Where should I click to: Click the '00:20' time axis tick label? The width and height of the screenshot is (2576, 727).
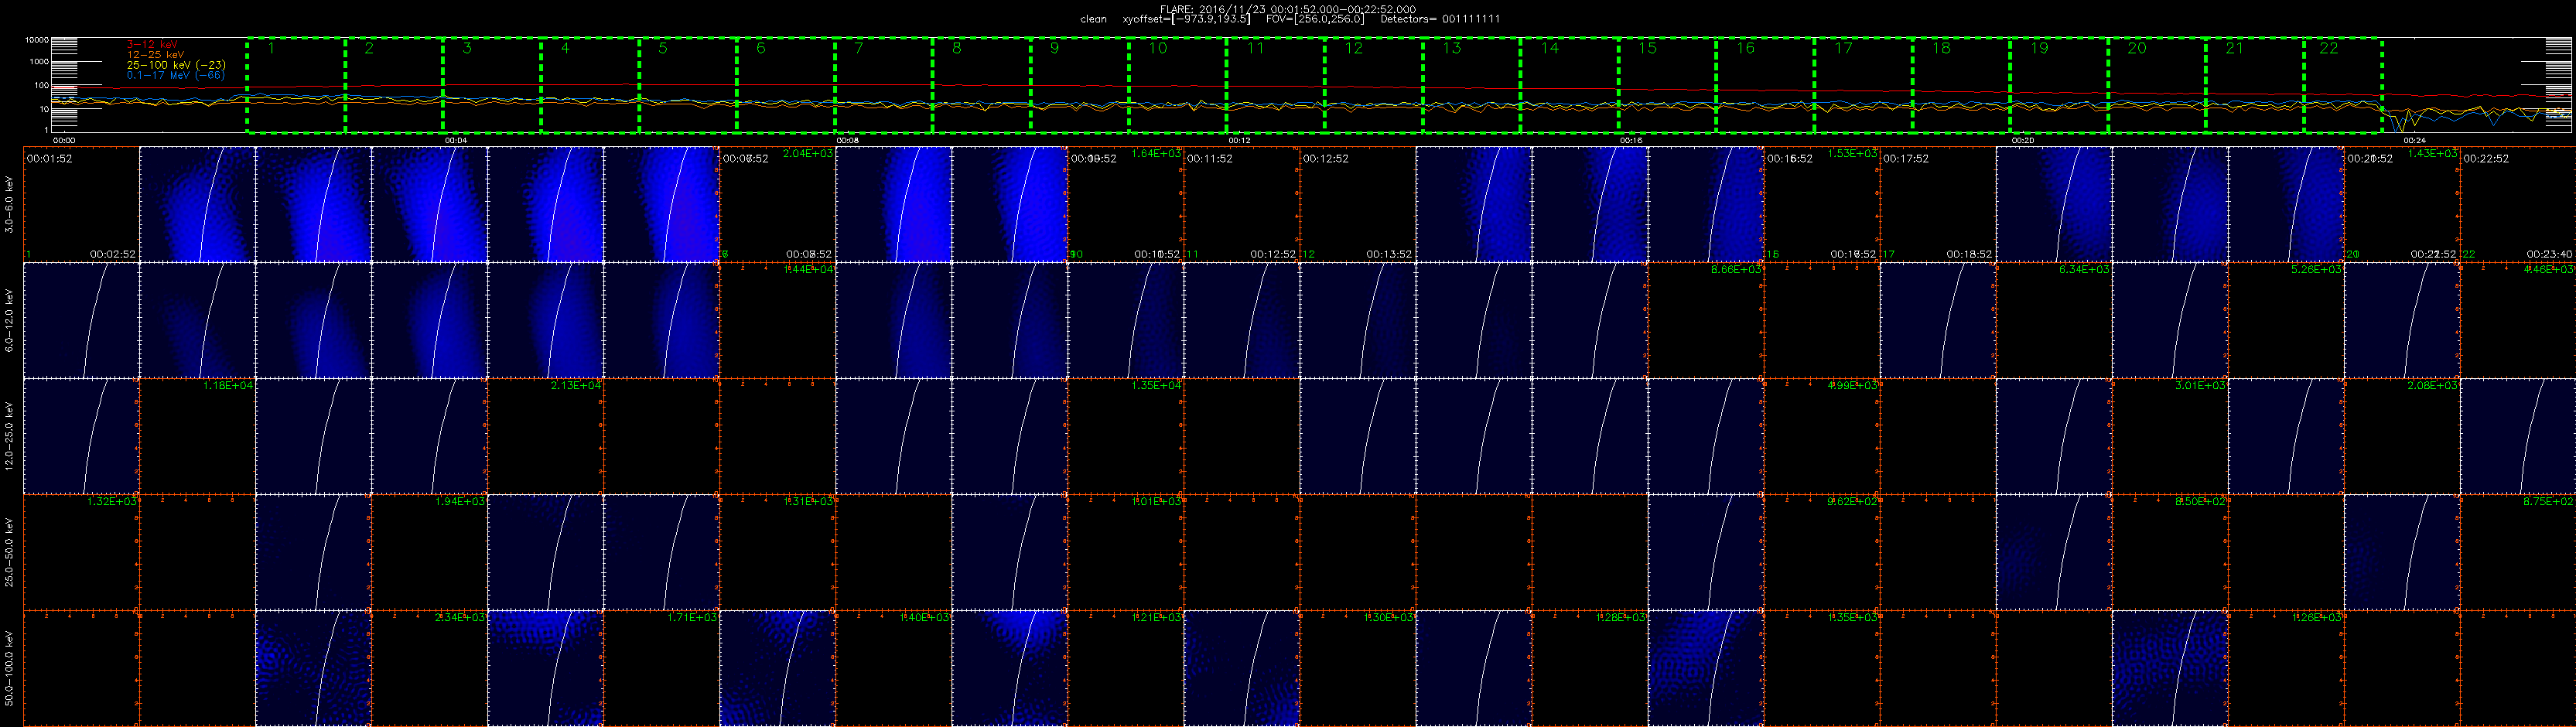pos(2023,141)
